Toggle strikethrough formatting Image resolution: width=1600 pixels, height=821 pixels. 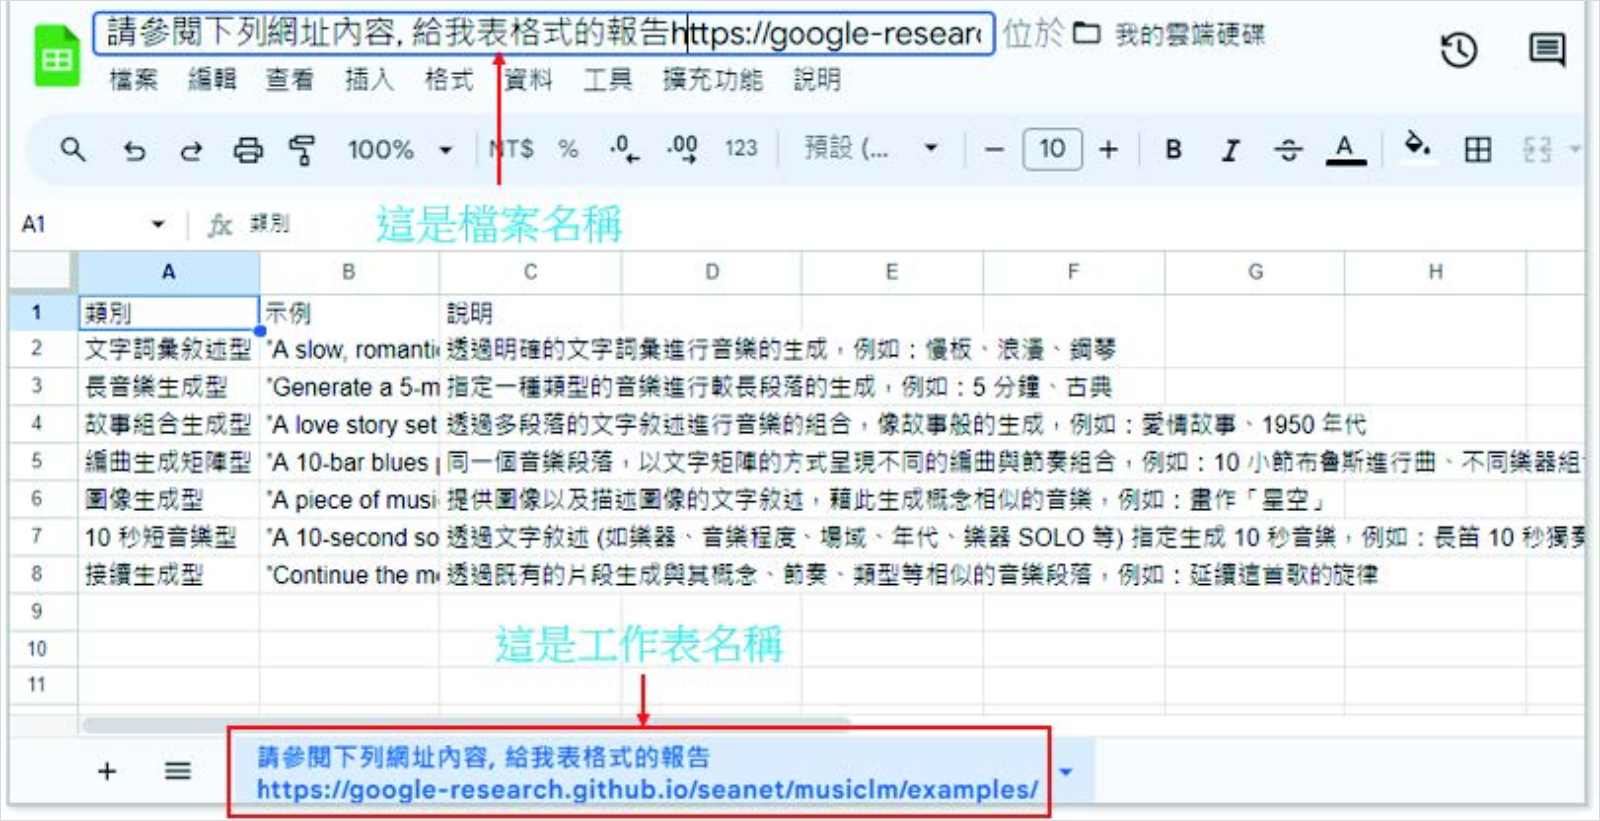pos(1288,150)
